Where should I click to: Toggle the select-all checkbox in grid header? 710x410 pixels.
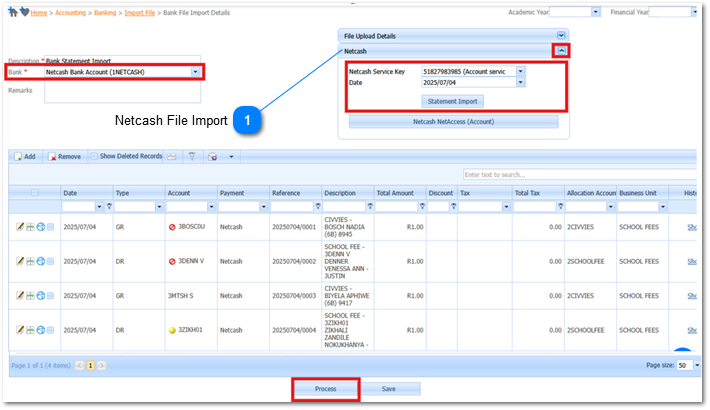pyautogui.click(x=34, y=193)
